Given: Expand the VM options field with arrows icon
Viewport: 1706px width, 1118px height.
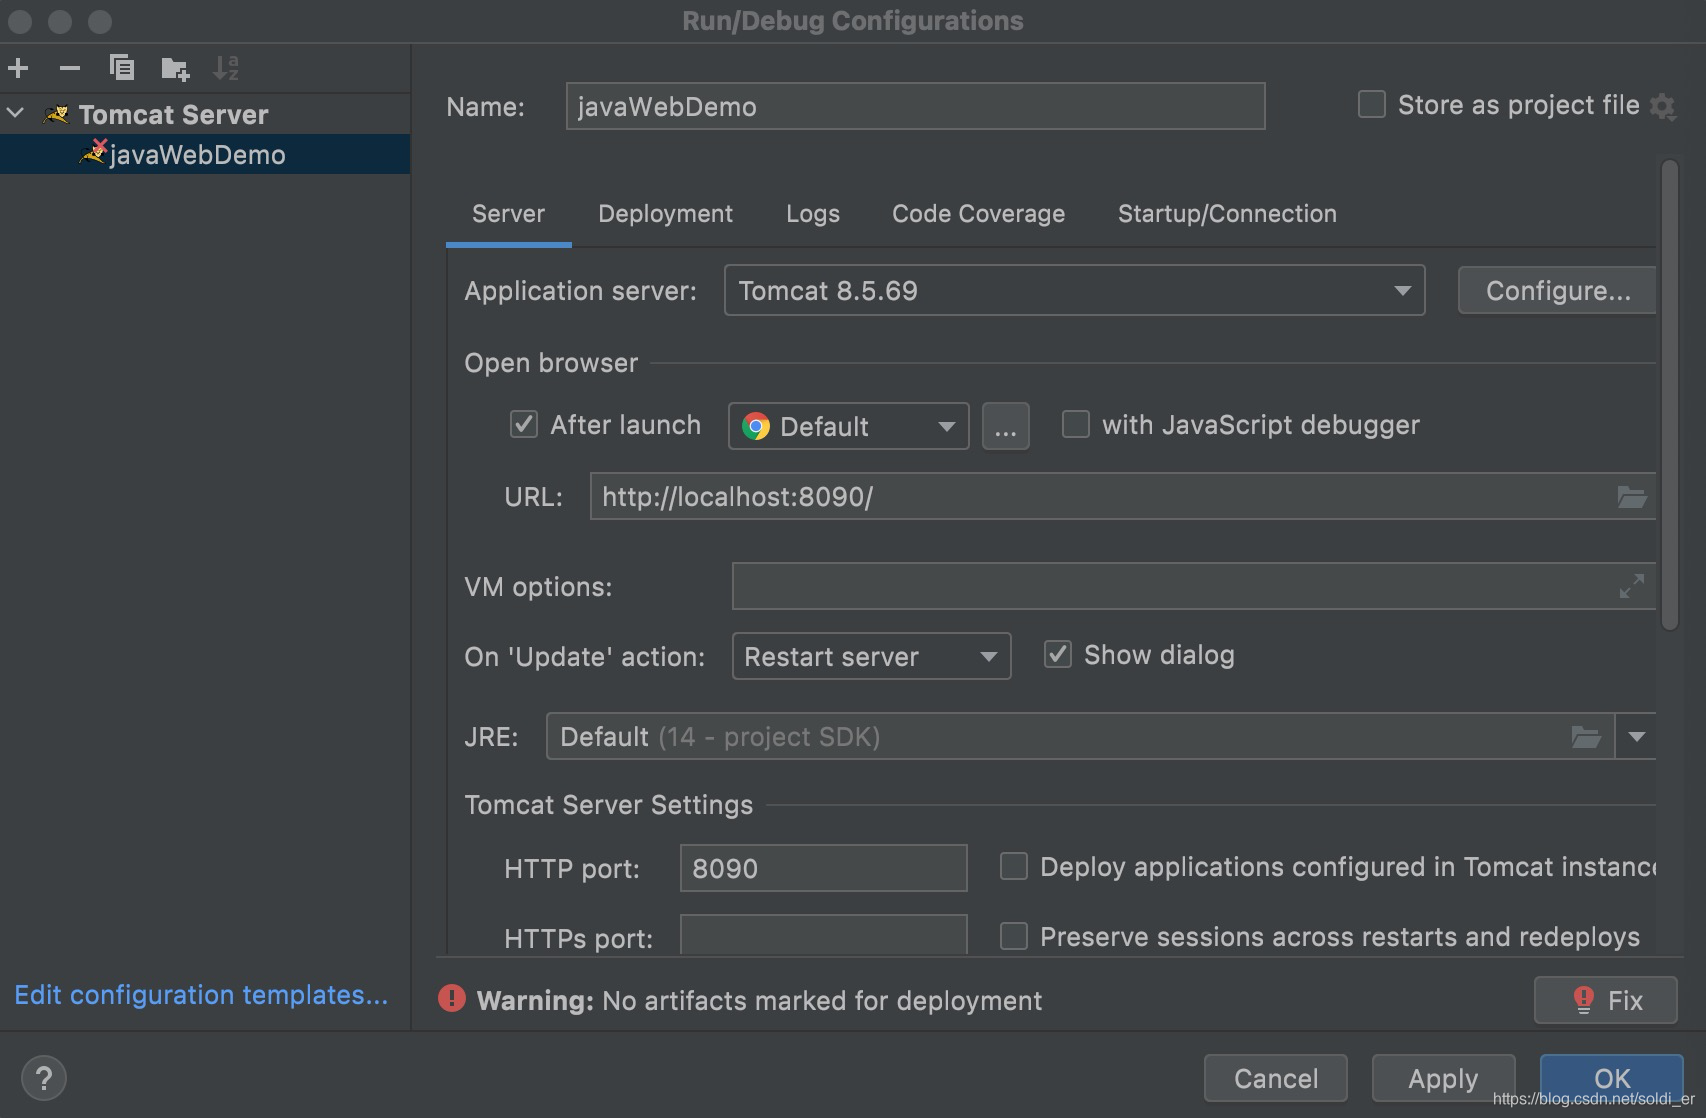Looking at the screenshot, I should 1632,586.
